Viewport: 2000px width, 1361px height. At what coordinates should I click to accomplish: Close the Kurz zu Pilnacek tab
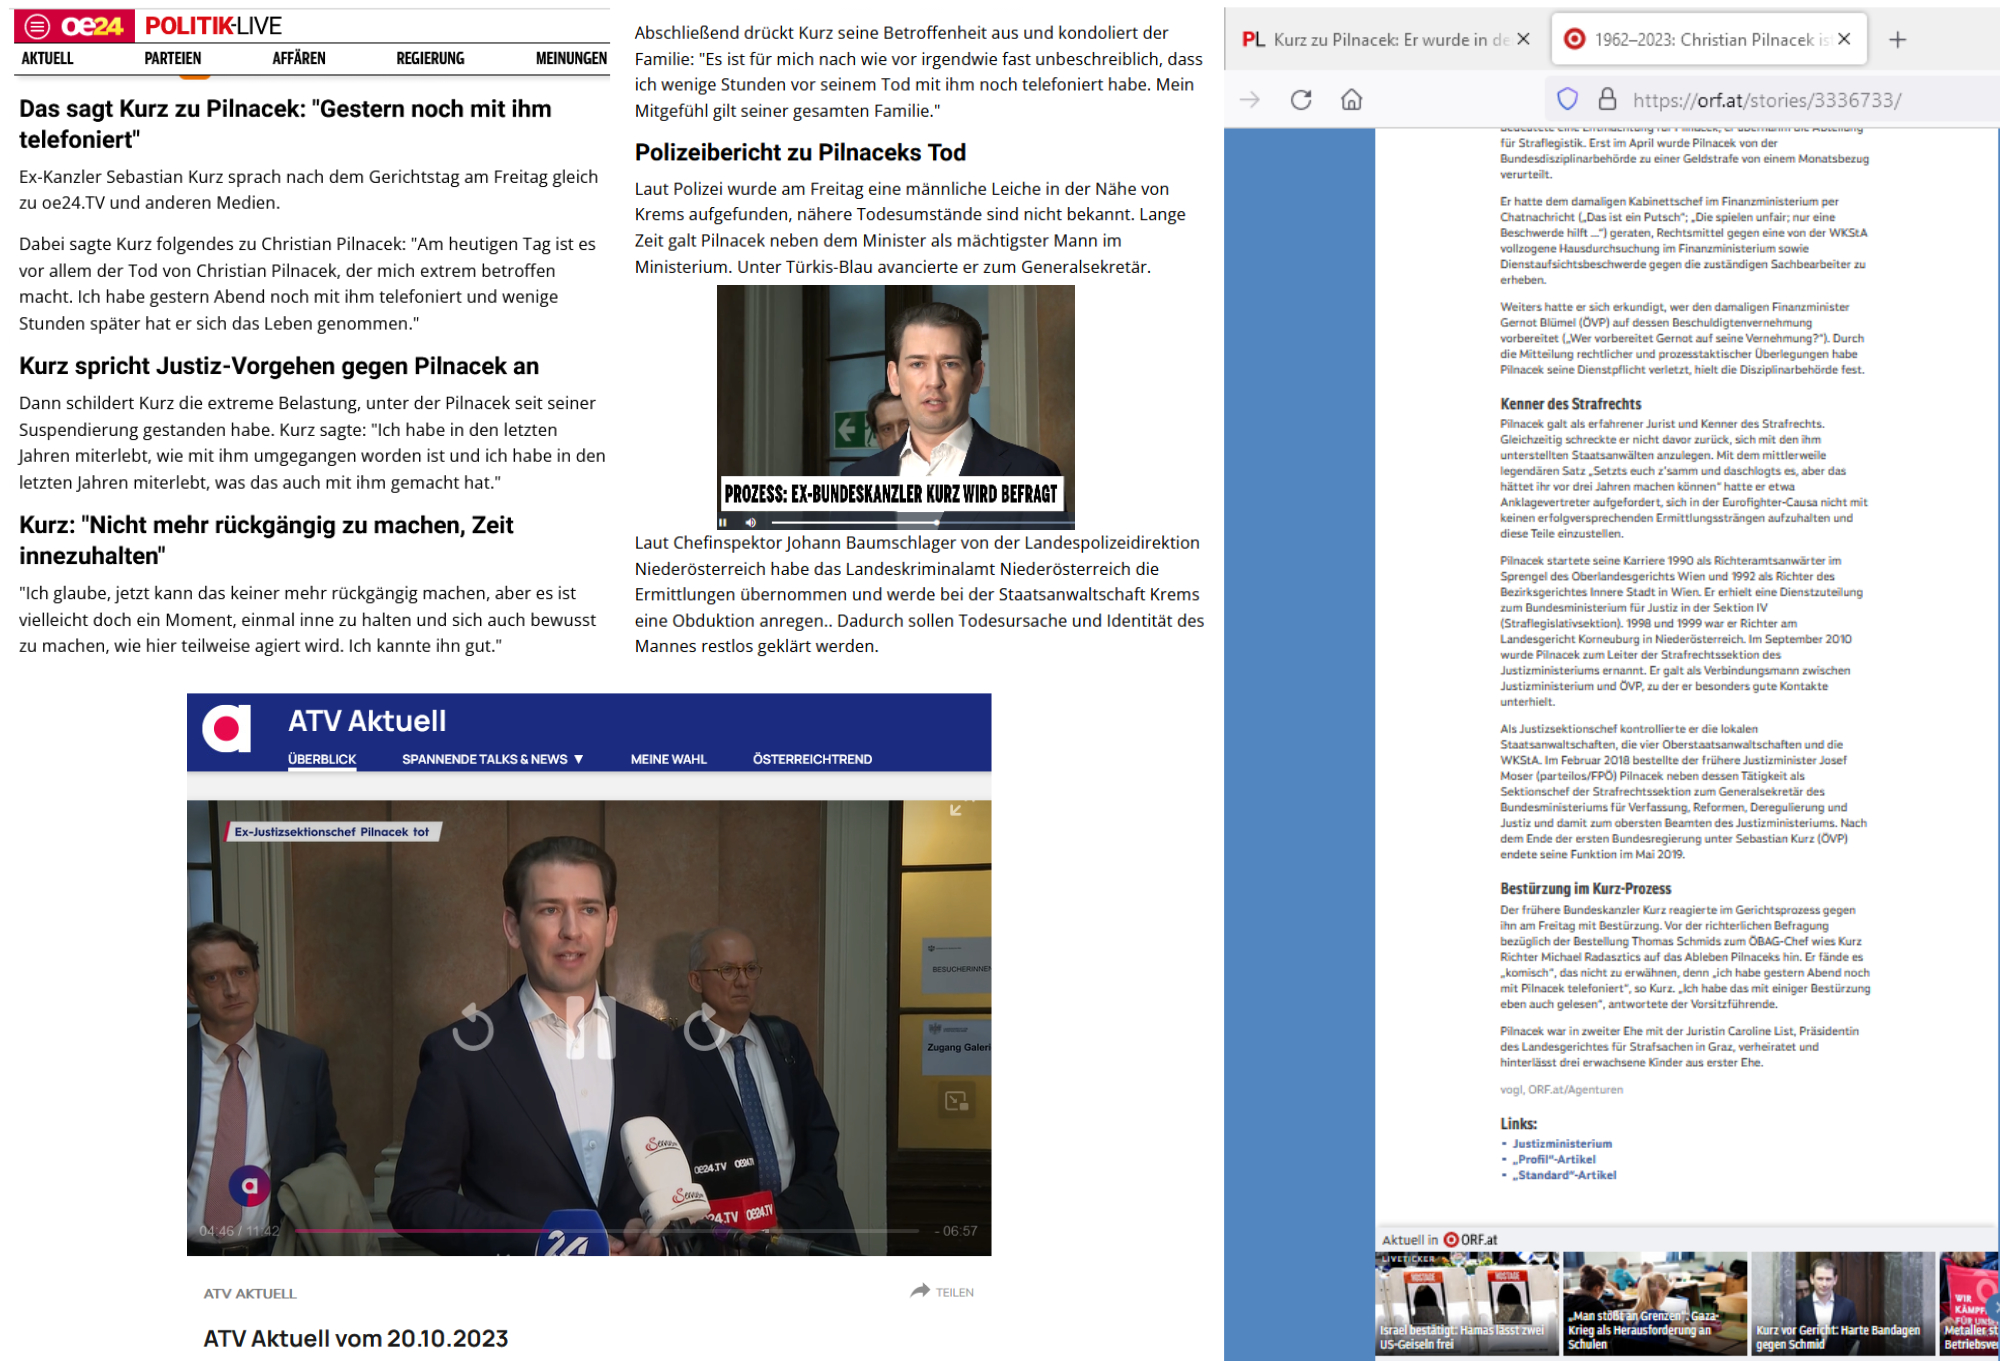[x=1523, y=40]
